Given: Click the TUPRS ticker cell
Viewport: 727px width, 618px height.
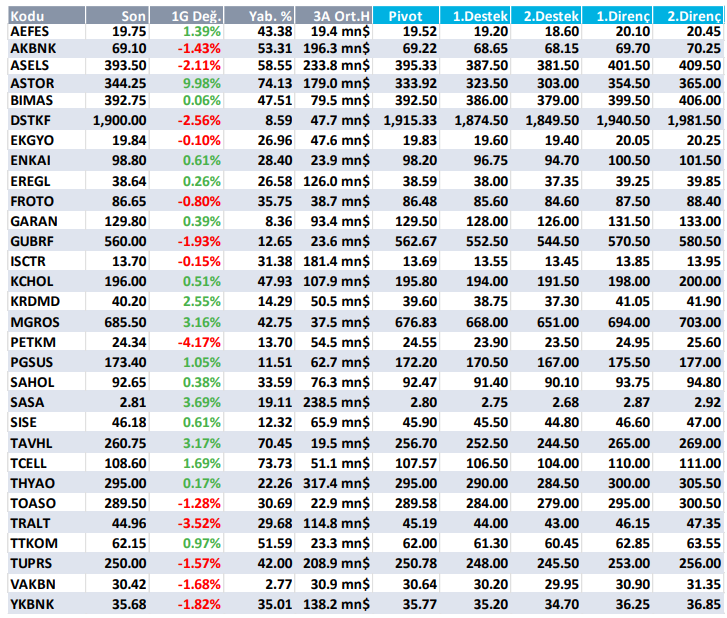Looking at the screenshot, I should click(31, 563).
